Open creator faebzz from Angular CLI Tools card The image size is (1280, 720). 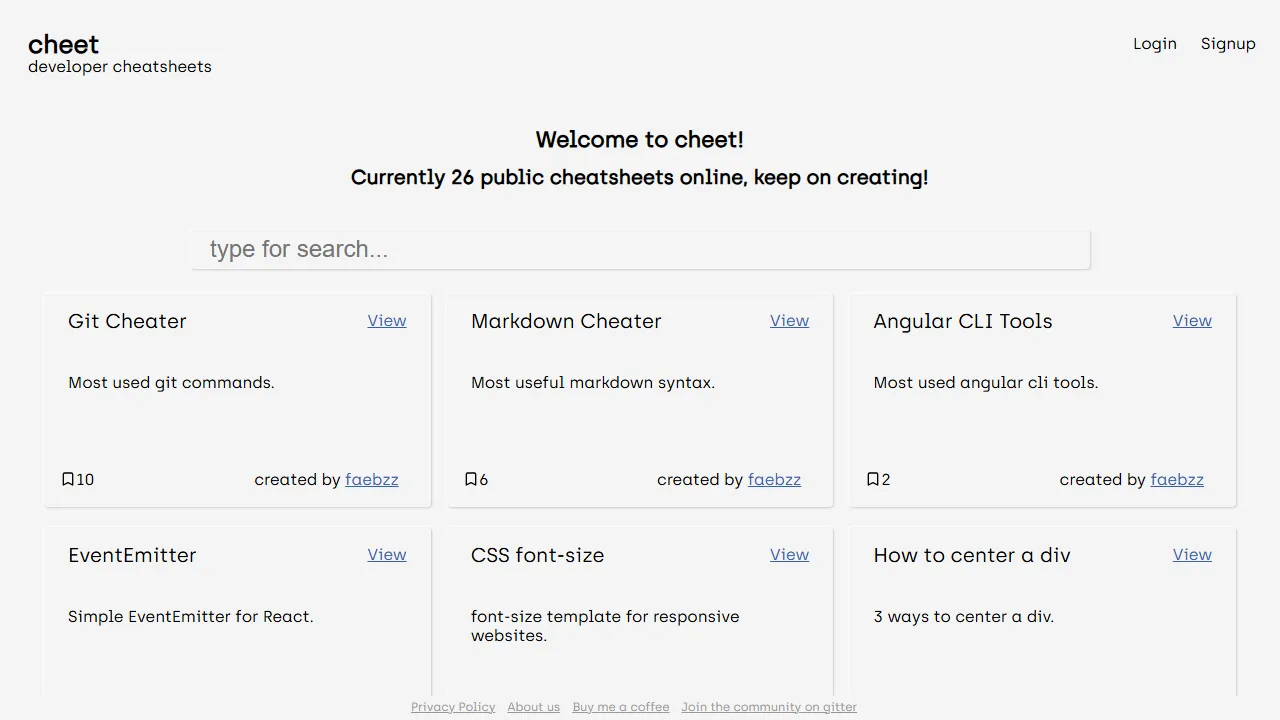click(1177, 479)
